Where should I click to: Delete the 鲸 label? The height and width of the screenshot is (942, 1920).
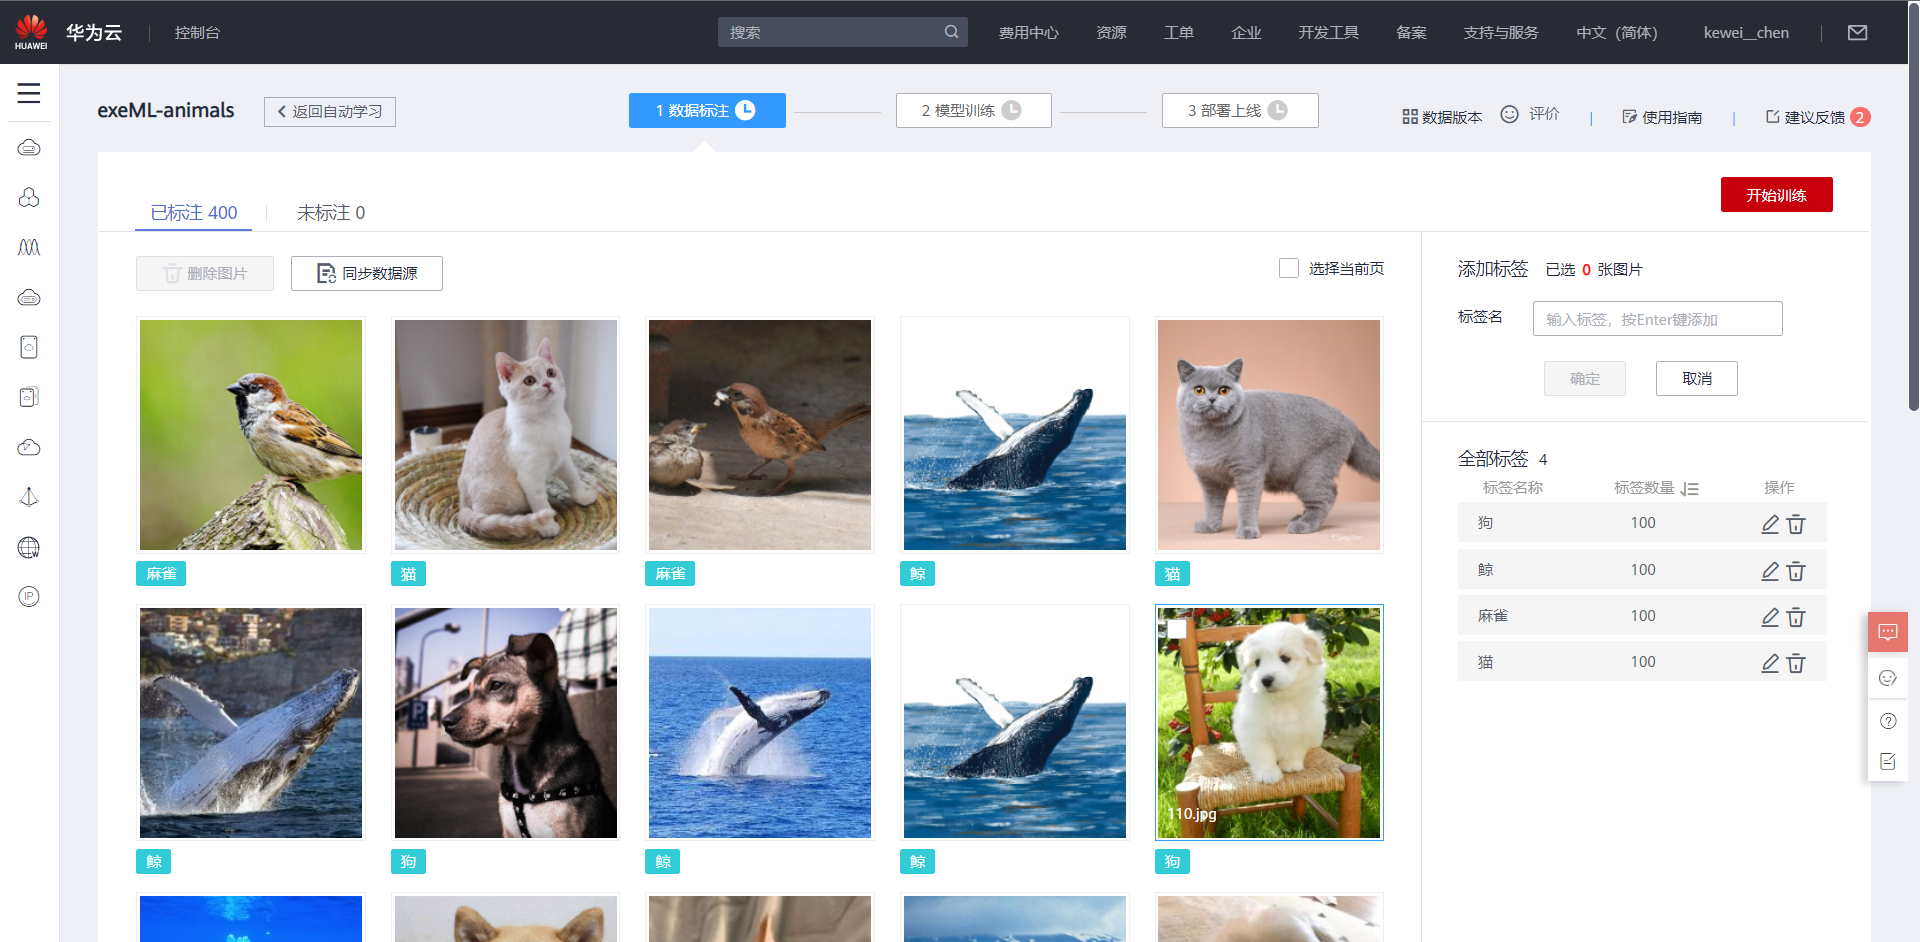1796,570
